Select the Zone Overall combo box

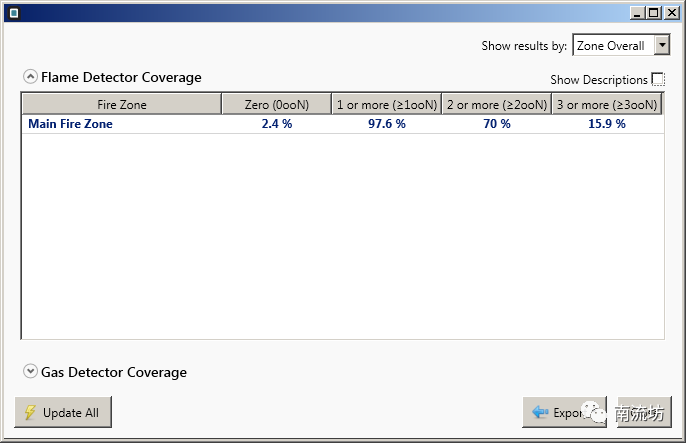(x=621, y=45)
